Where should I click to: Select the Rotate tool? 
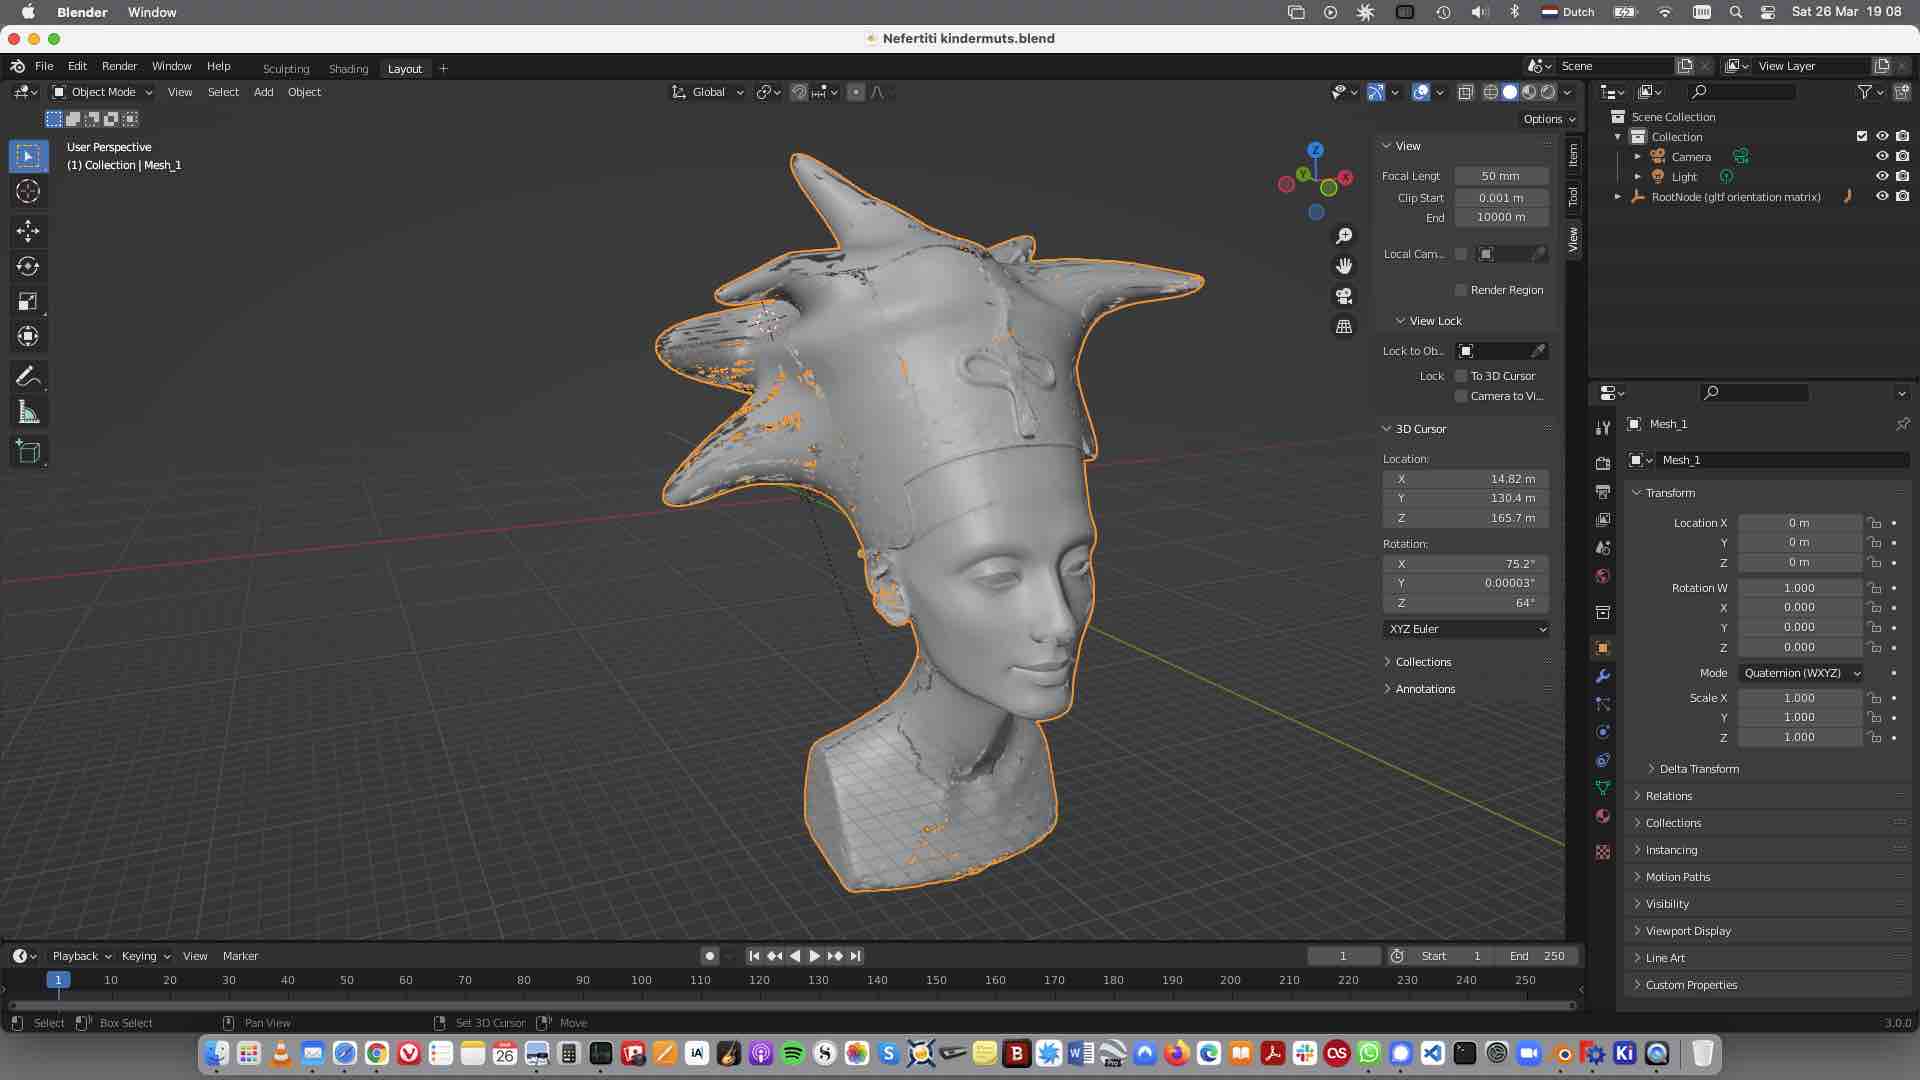tap(28, 266)
